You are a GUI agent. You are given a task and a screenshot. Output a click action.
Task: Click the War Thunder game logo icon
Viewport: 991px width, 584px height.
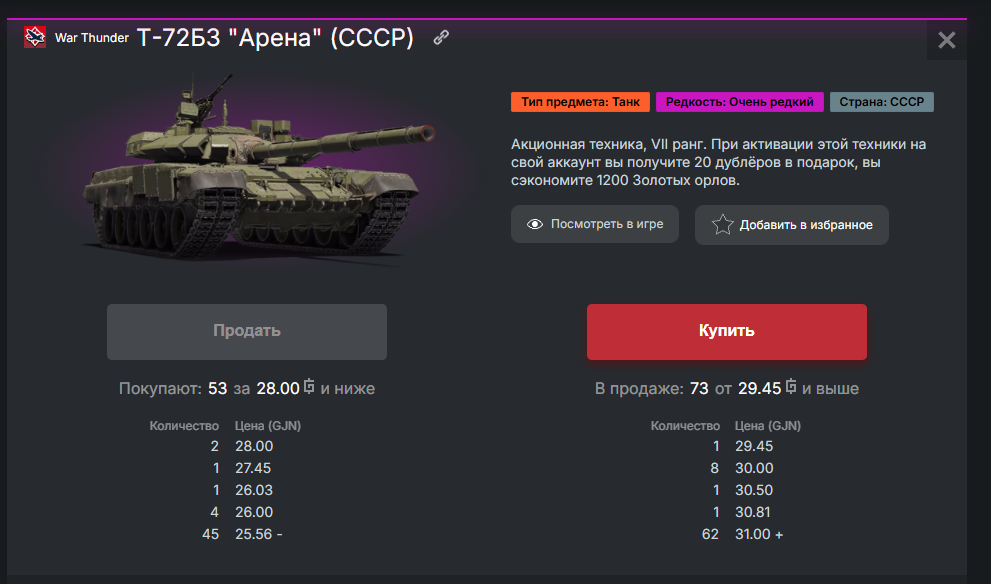coord(35,38)
